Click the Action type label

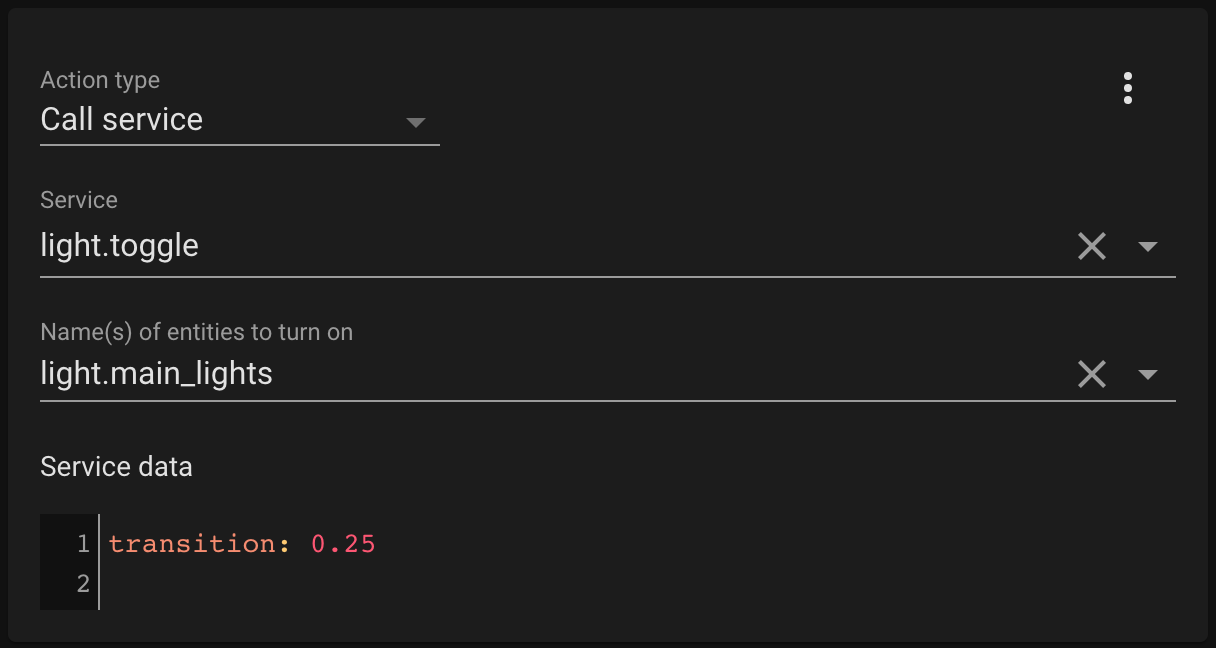coord(99,79)
